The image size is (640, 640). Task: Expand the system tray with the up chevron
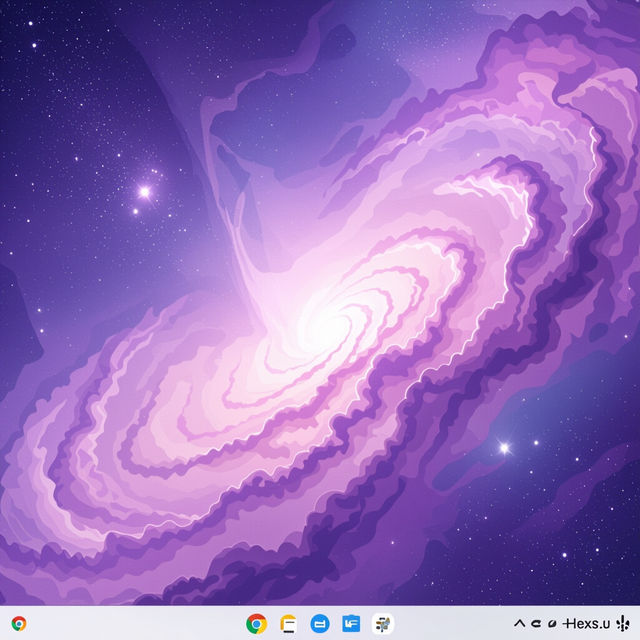pos(519,623)
